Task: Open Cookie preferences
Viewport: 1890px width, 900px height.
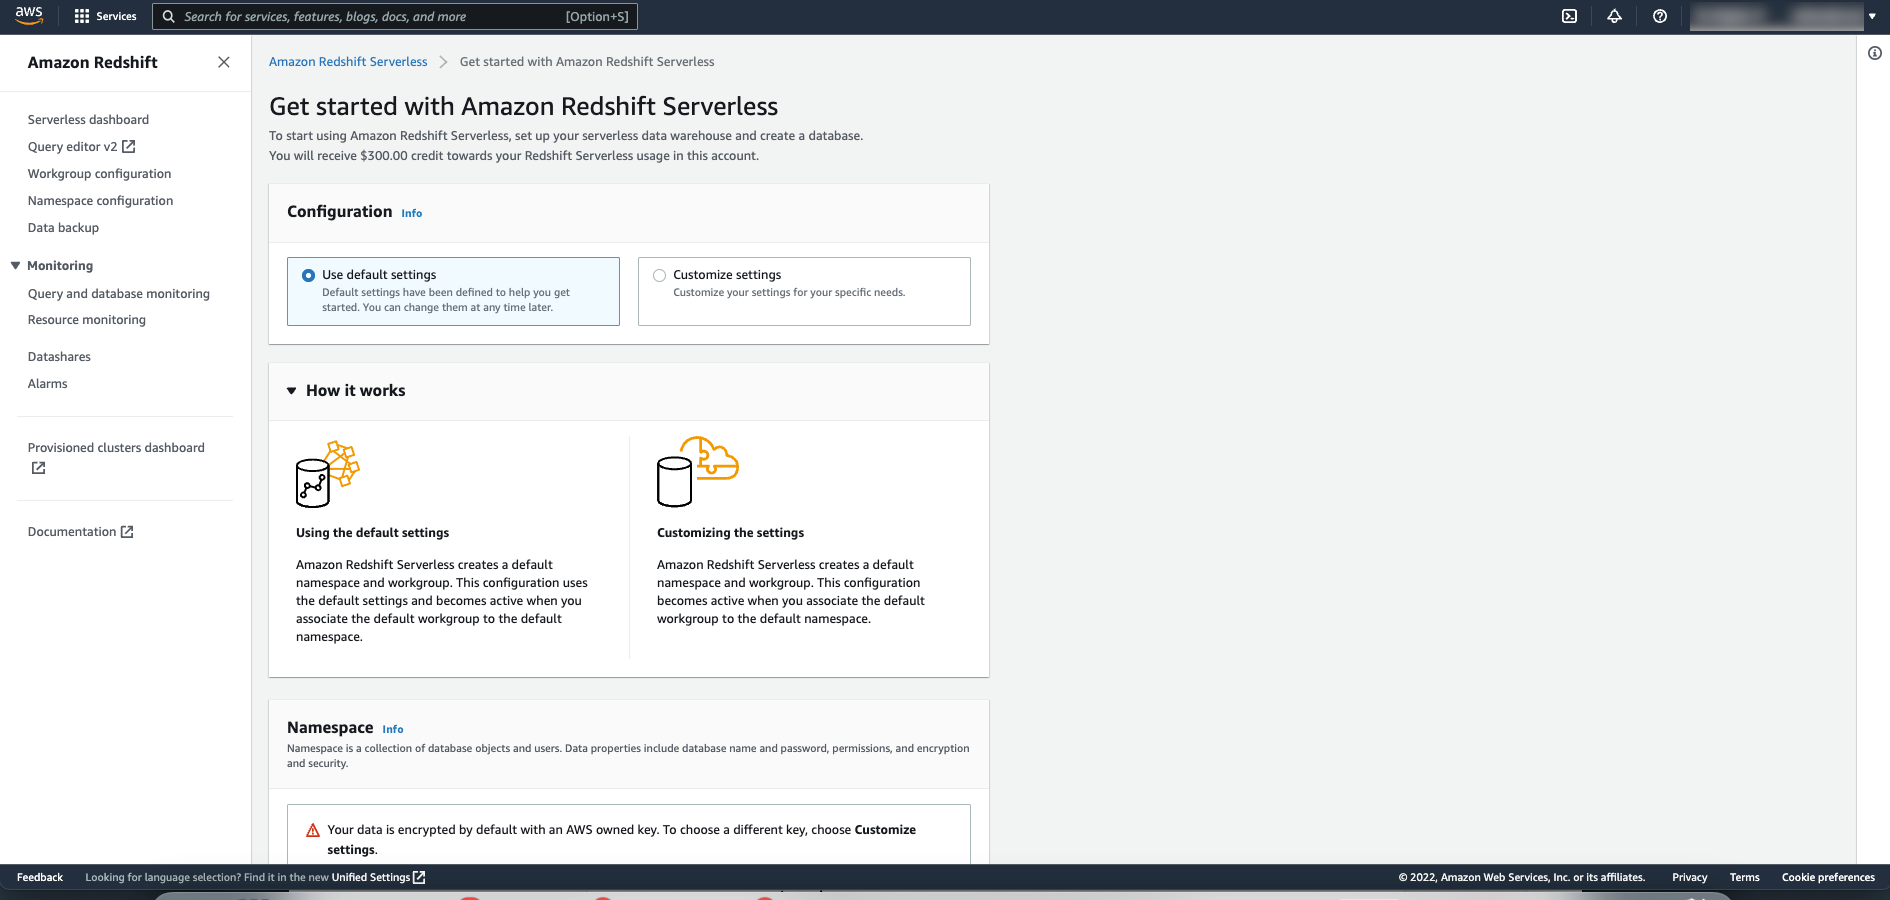Action: [x=1828, y=877]
